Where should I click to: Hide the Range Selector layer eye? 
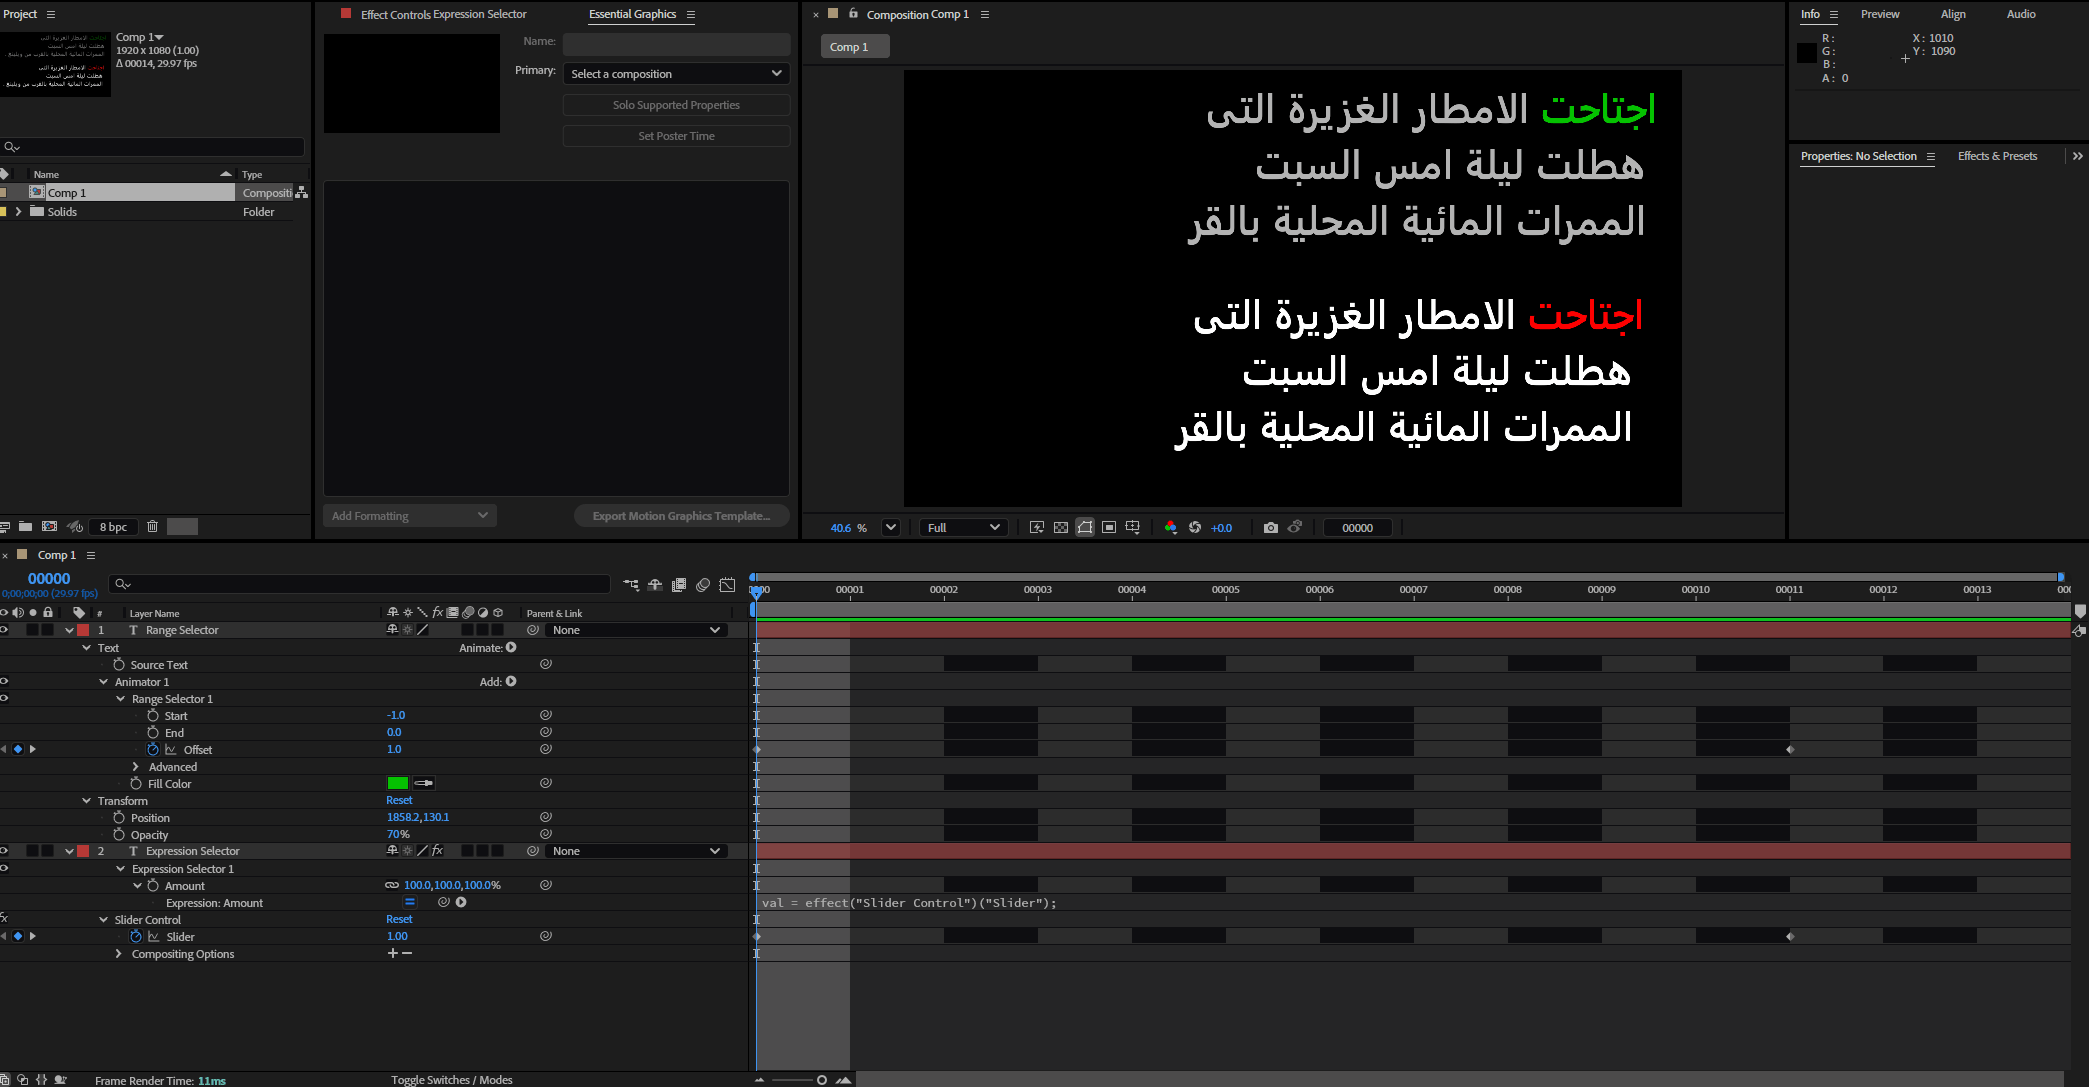click(x=4, y=630)
